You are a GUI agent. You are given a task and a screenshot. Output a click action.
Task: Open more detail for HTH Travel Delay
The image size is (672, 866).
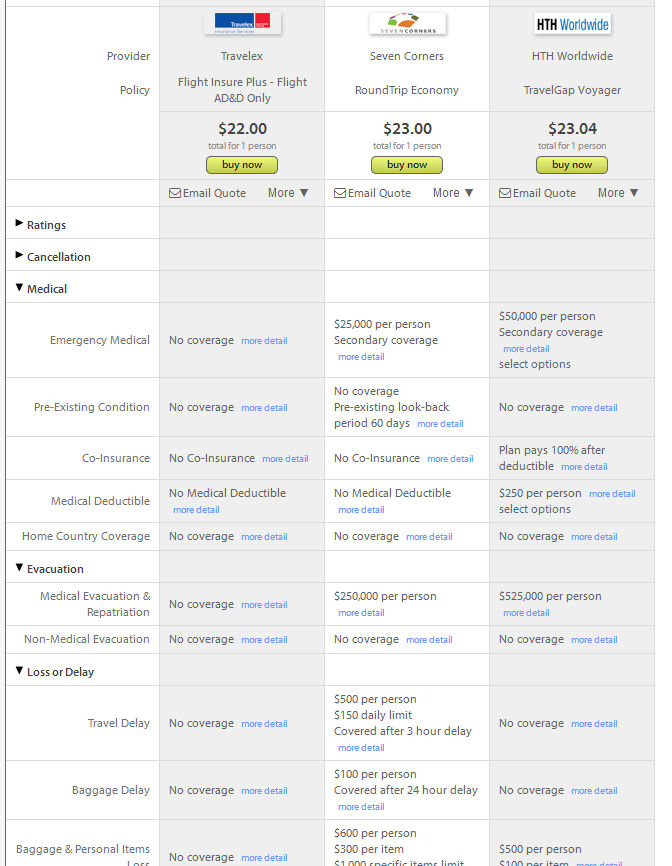[x=594, y=724]
